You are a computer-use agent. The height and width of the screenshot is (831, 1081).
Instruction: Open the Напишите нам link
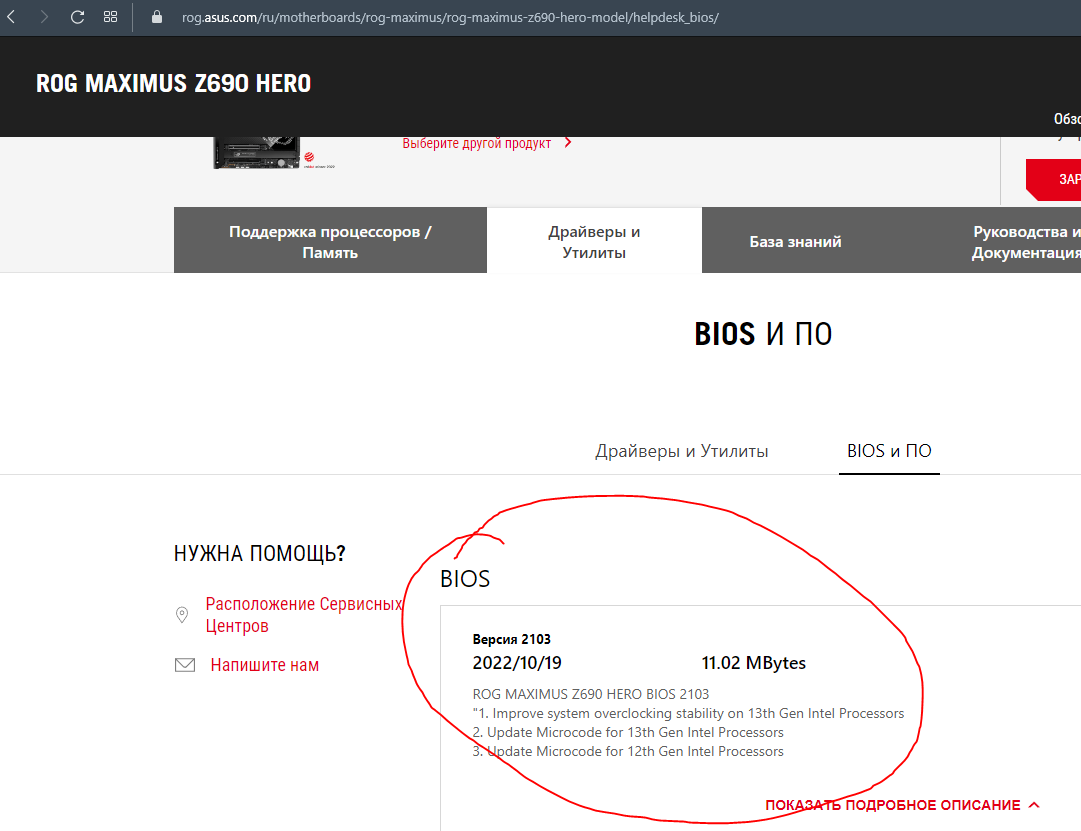(265, 665)
